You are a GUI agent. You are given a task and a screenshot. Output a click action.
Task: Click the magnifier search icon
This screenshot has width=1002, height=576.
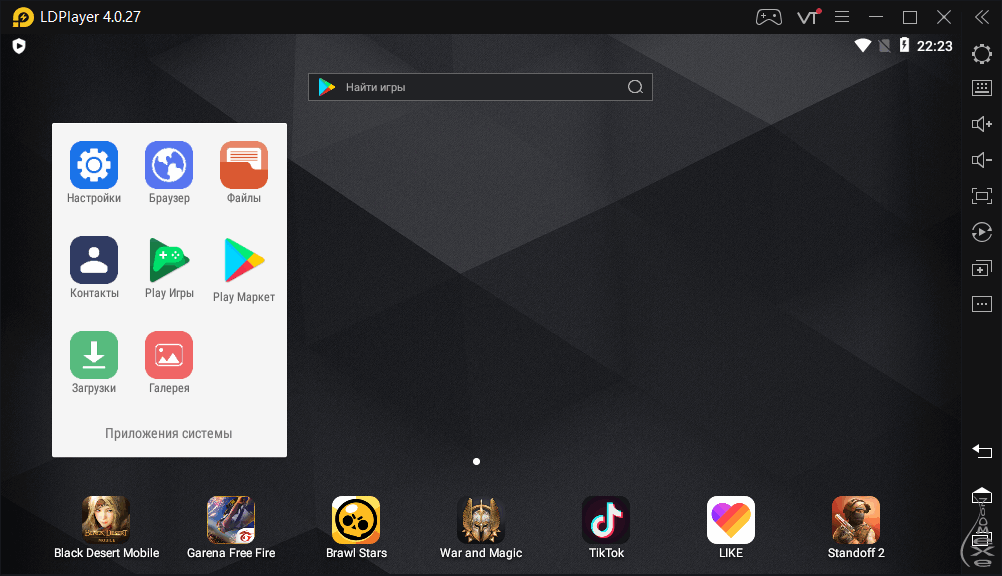tap(635, 87)
